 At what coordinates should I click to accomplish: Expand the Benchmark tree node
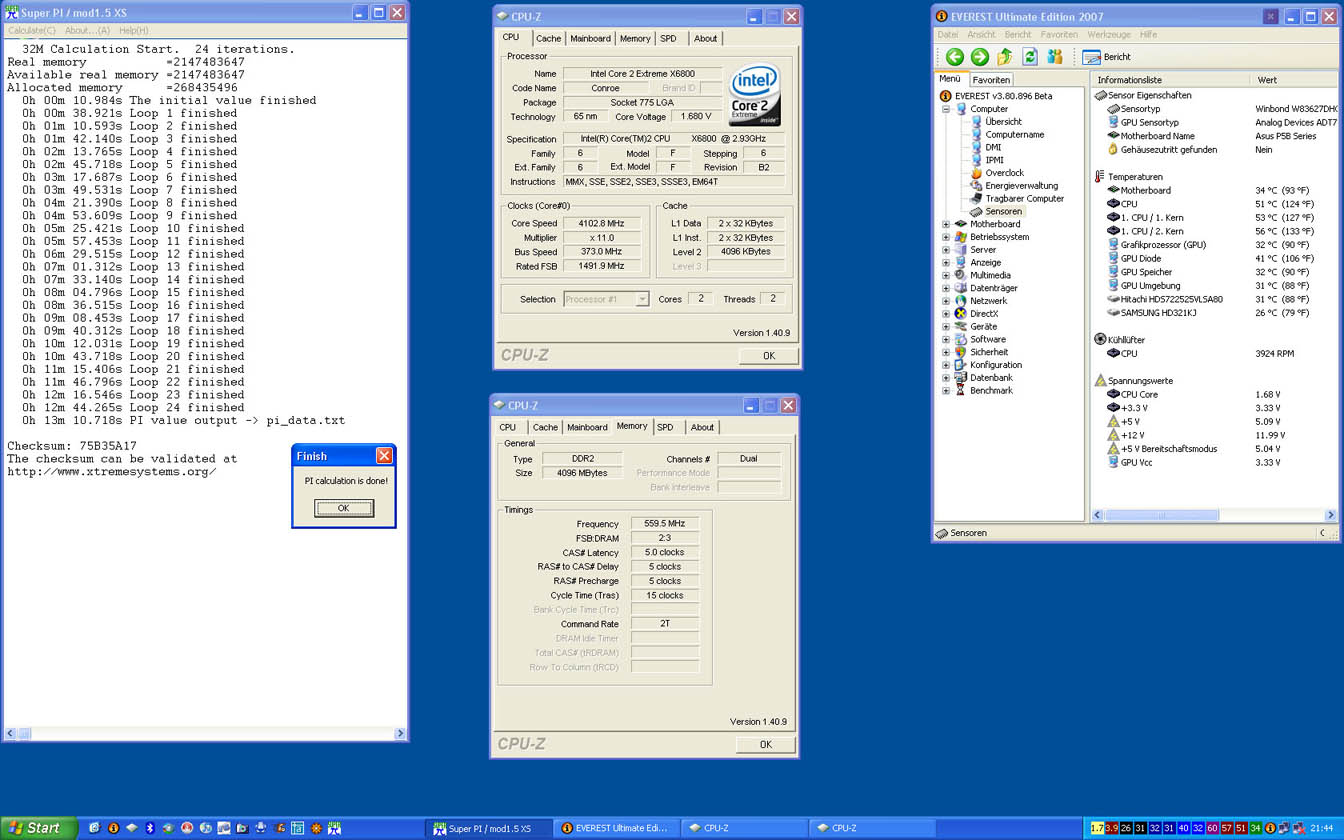[945, 391]
